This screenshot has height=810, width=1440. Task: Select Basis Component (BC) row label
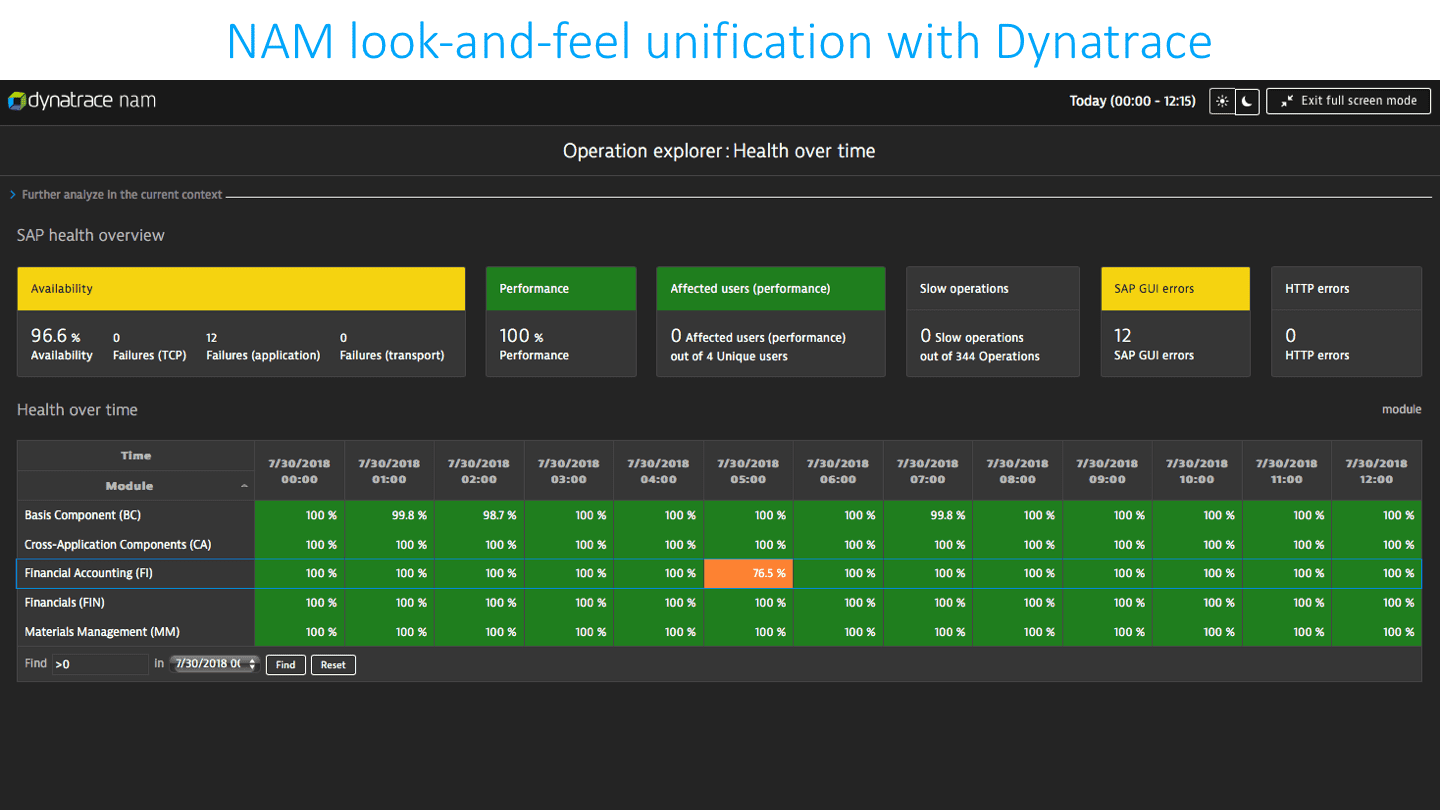click(83, 515)
